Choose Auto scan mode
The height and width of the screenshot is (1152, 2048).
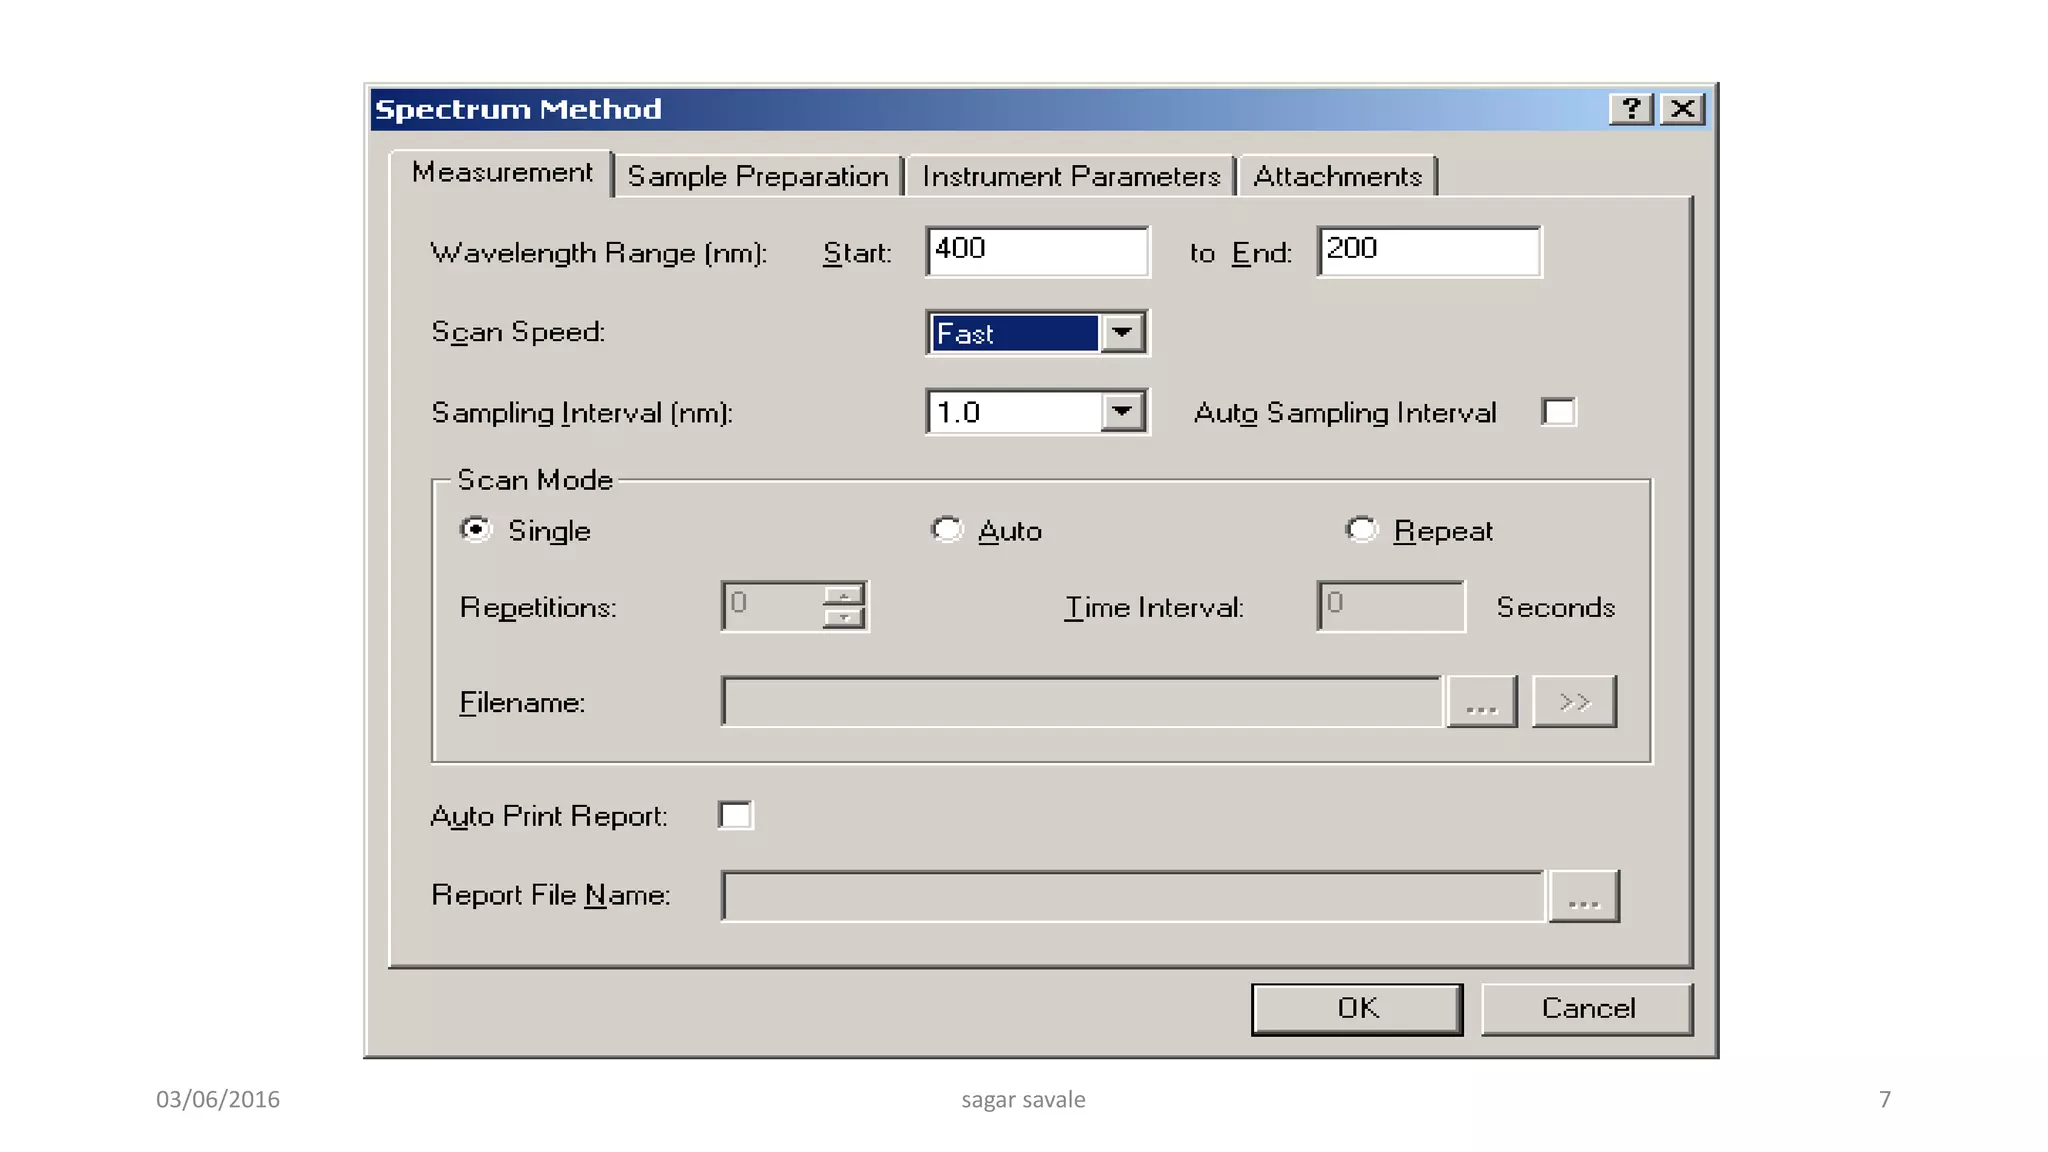946,529
